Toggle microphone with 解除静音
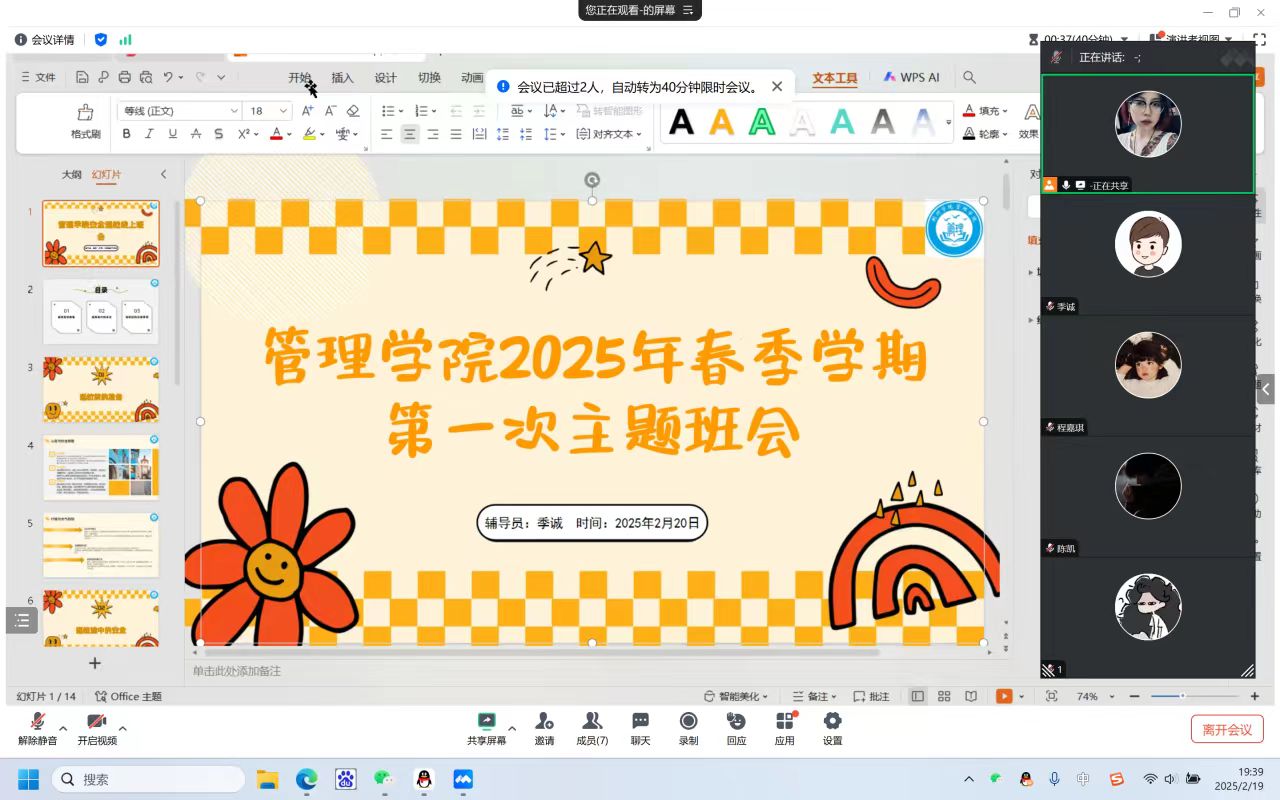The height and width of the screenshot is (800, 1280). [x=37, y=722]
